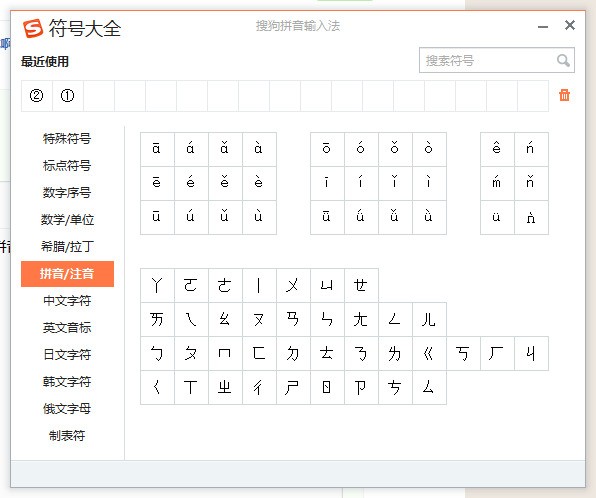This screenshot has width=596, height=498.
Task: Click the Sogou S logo
Action: tap(33, 29)
